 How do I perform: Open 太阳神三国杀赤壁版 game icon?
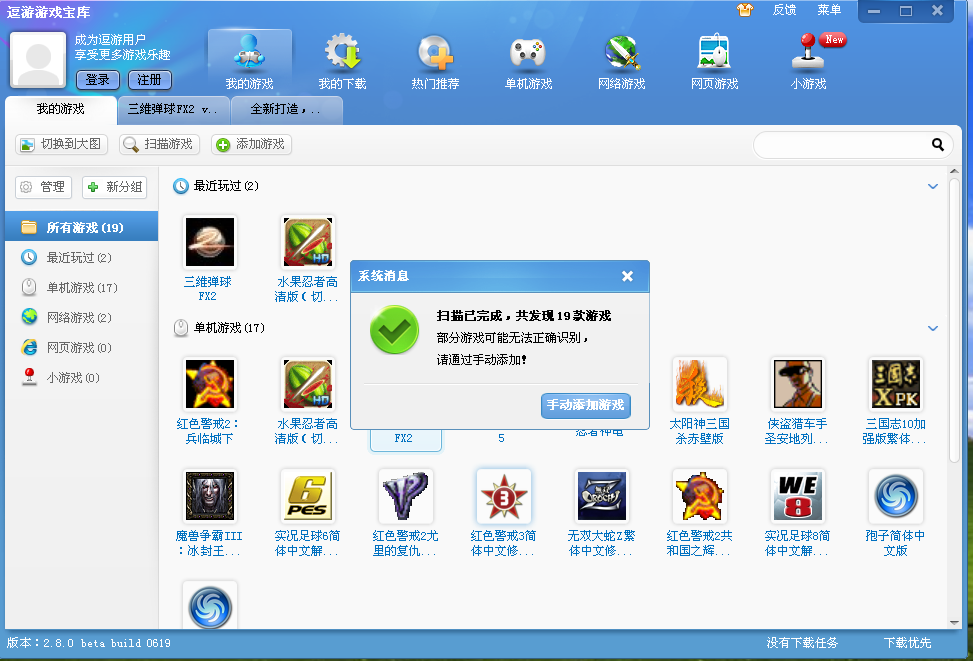click(x=699, y=384)
